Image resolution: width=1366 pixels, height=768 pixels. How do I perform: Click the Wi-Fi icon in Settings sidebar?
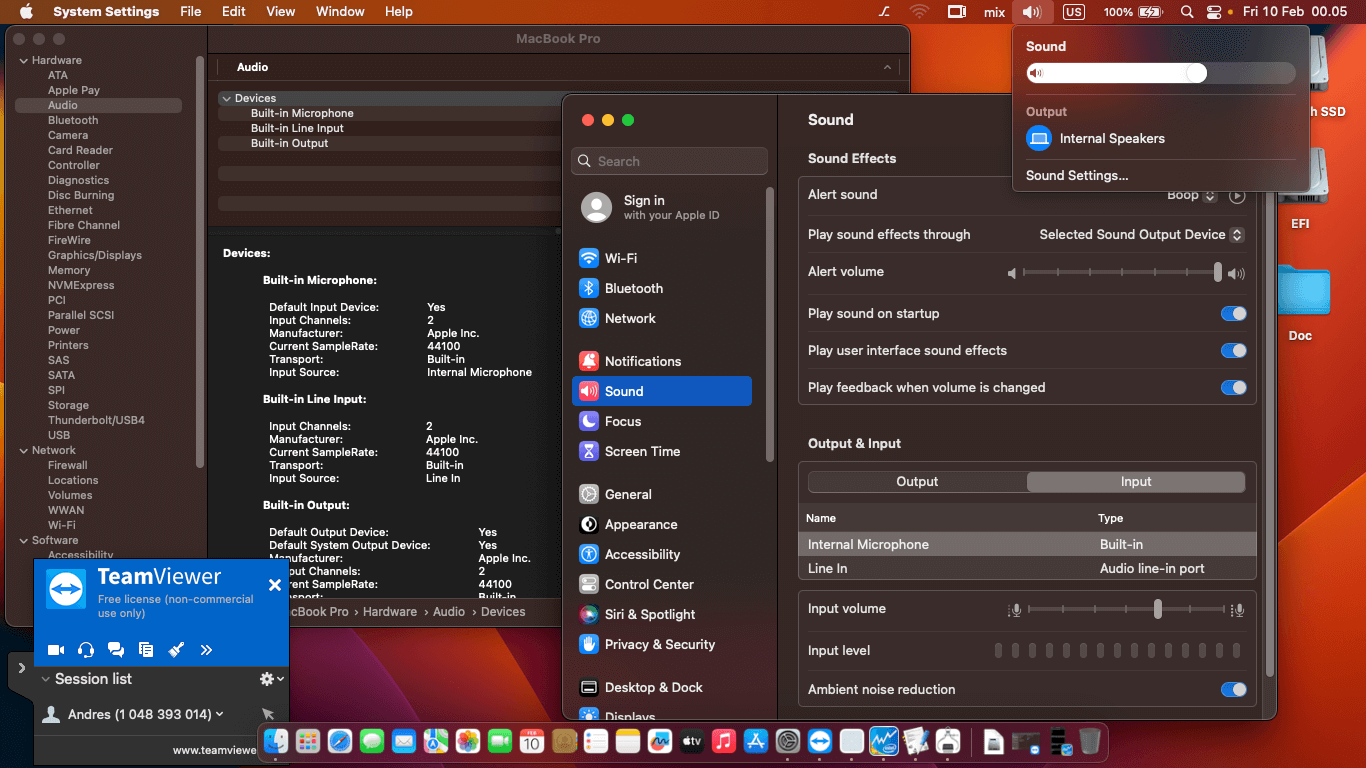click(589, 258)
